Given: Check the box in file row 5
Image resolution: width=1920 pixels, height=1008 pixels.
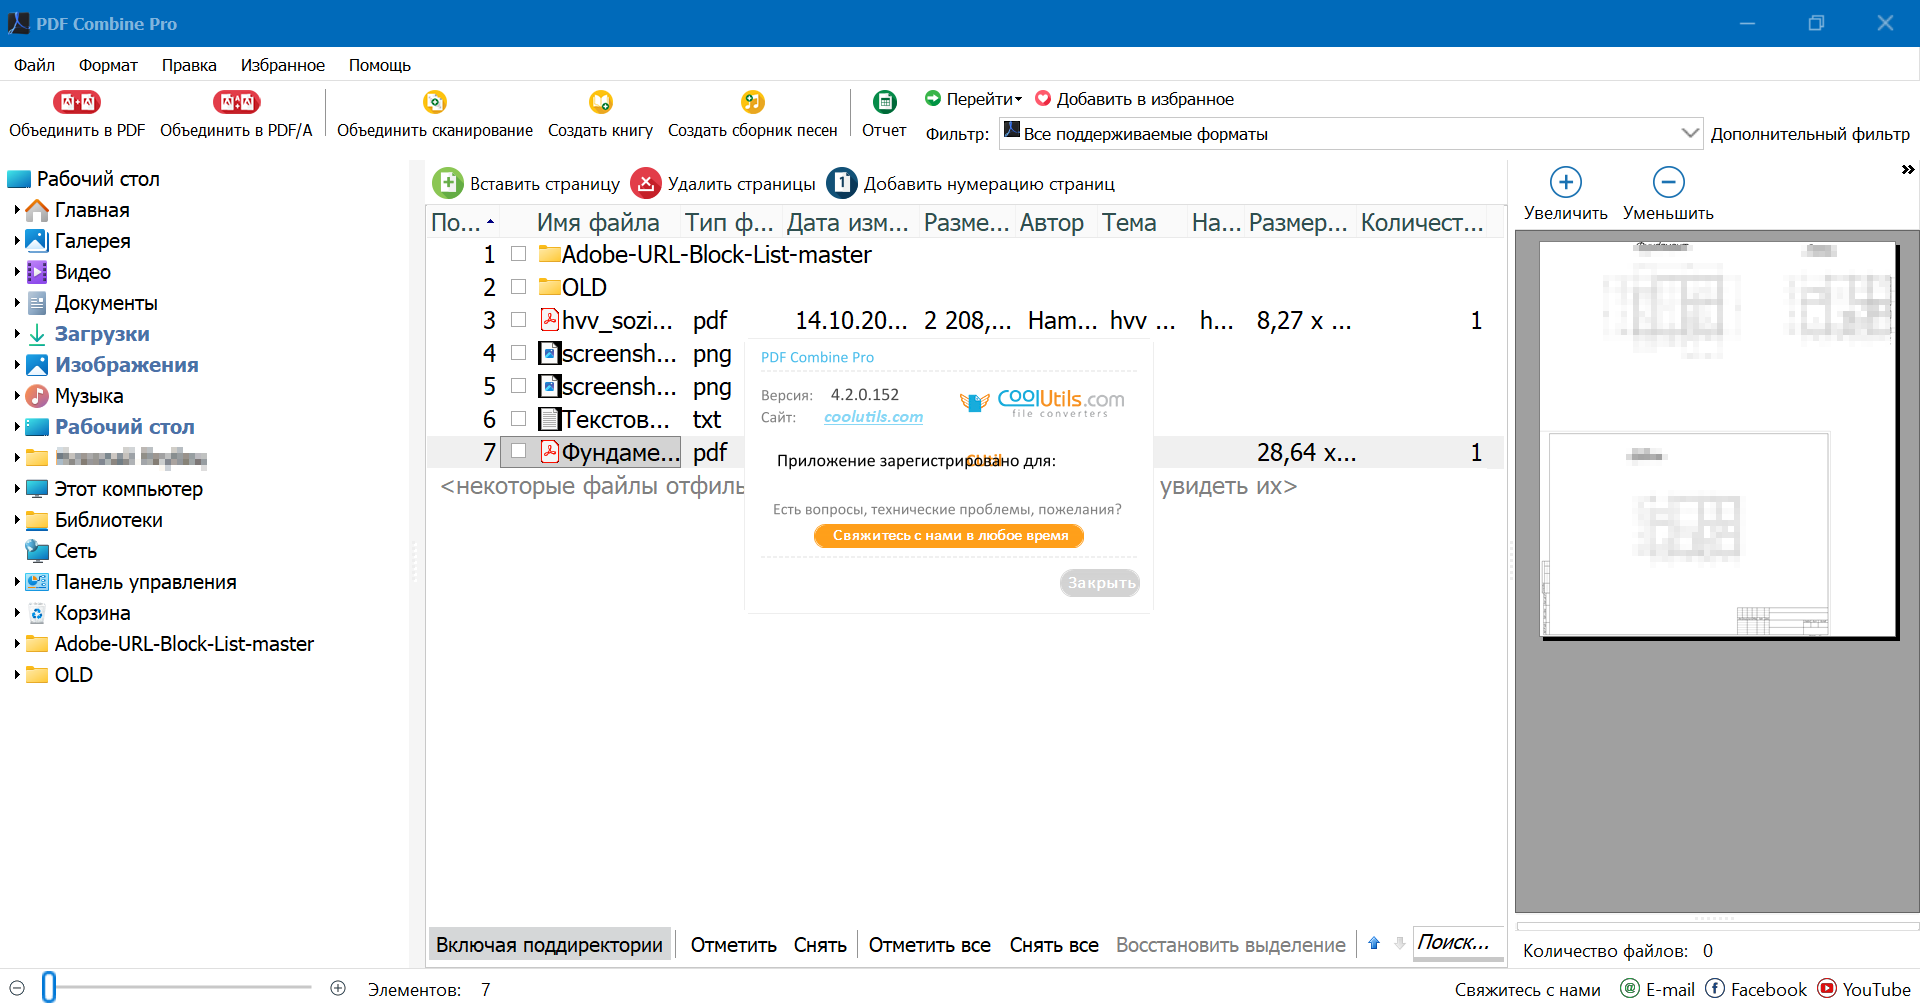Looking at the screenshot, I should pos(518,386).
